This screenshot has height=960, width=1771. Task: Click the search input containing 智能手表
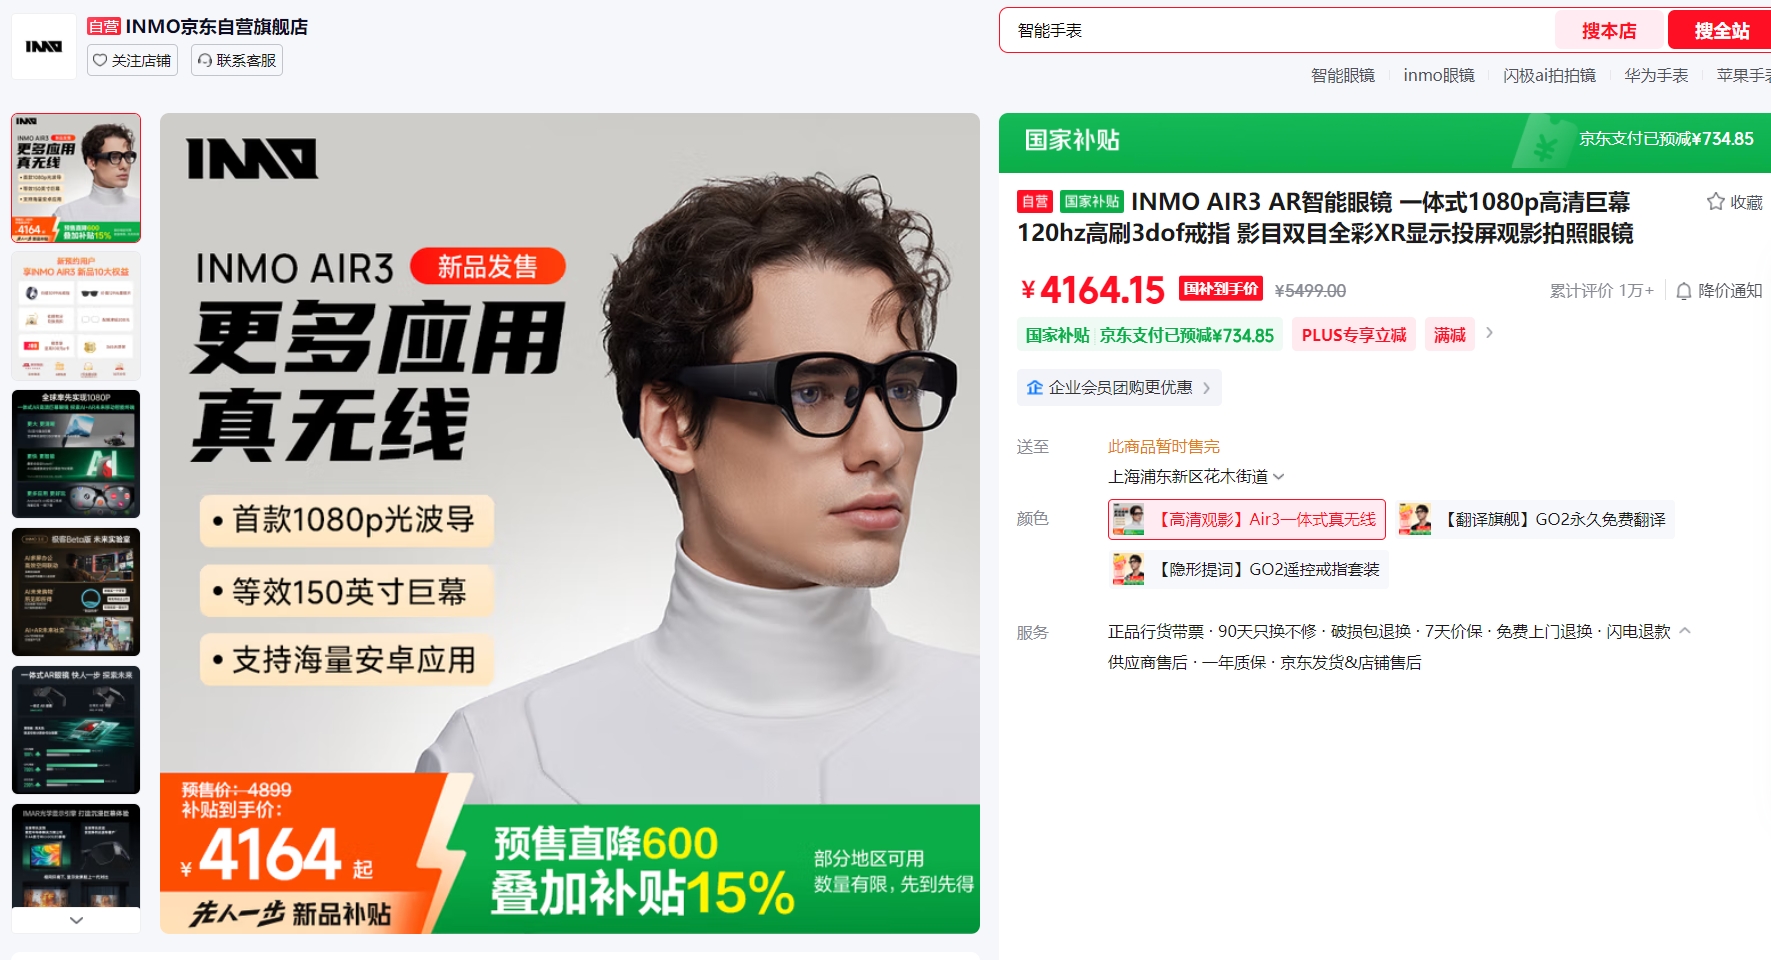pos(1278,30)
